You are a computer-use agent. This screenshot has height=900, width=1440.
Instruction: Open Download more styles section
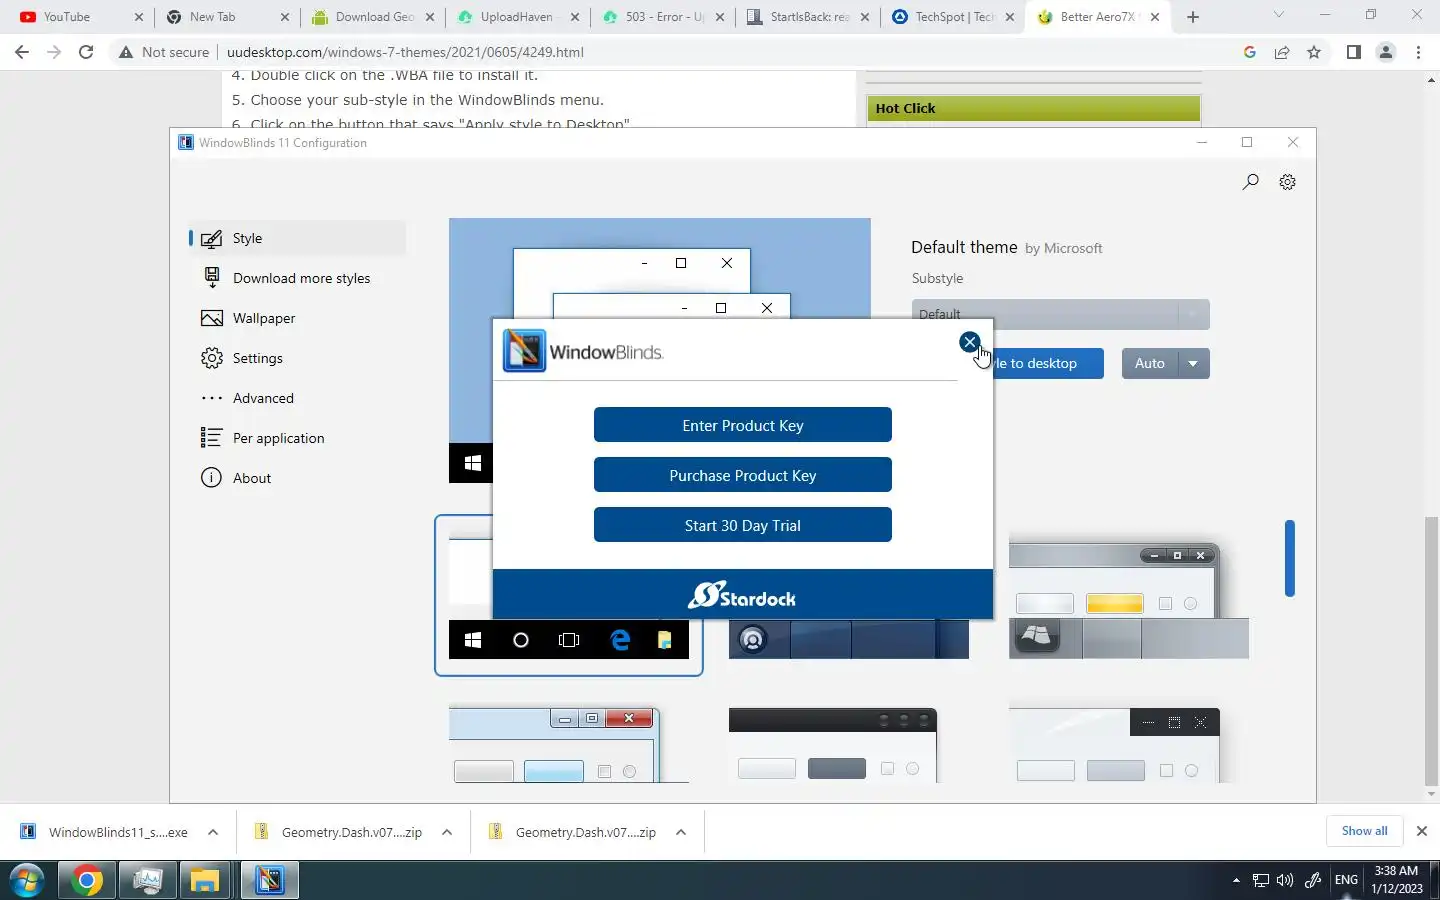[x=298, y=278]
